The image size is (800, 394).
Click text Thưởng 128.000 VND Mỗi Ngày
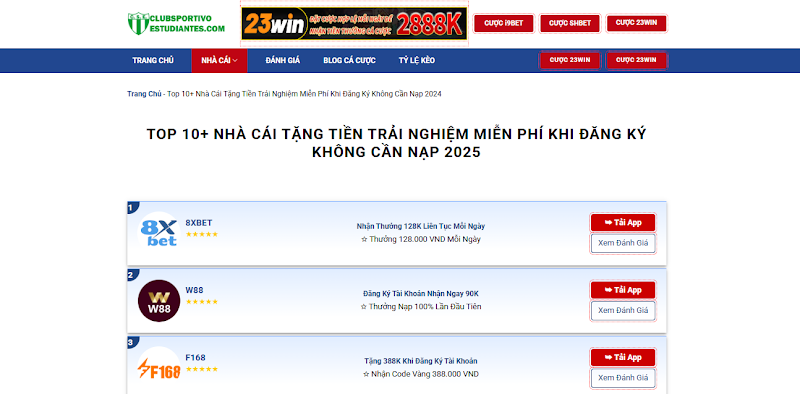[x=421, y=239]
